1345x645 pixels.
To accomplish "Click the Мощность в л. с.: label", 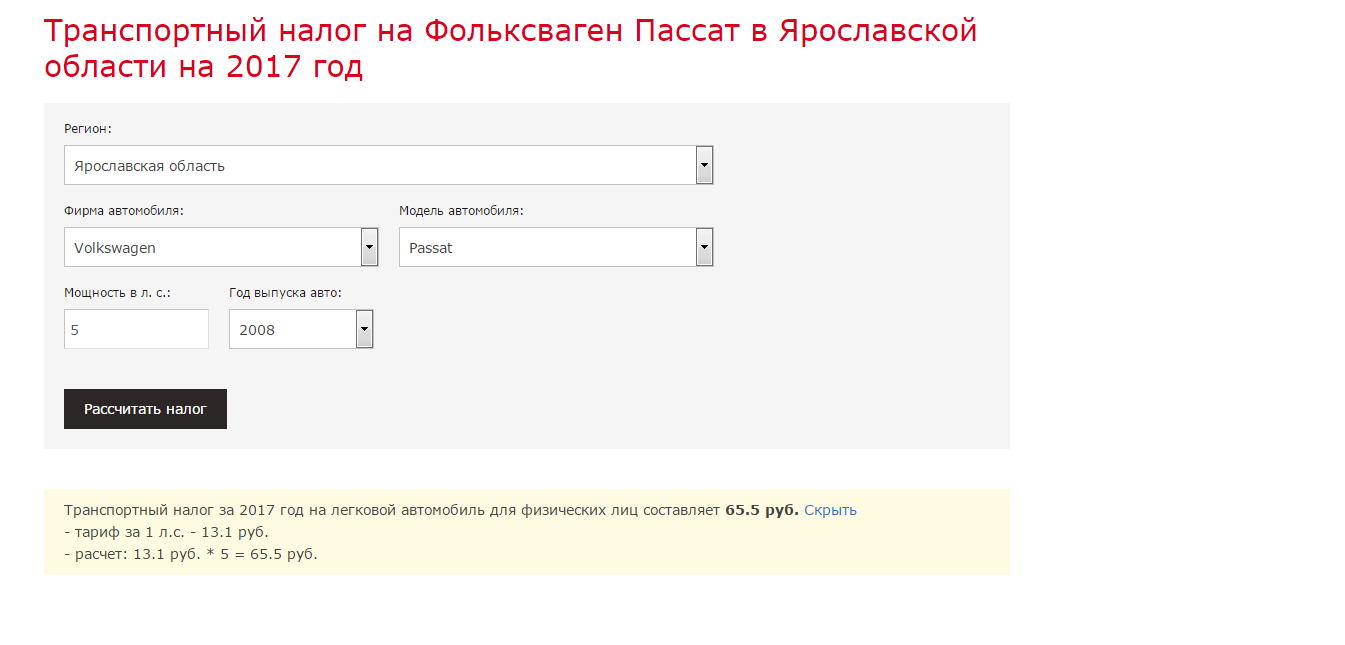I will click(x=118, y=293).
